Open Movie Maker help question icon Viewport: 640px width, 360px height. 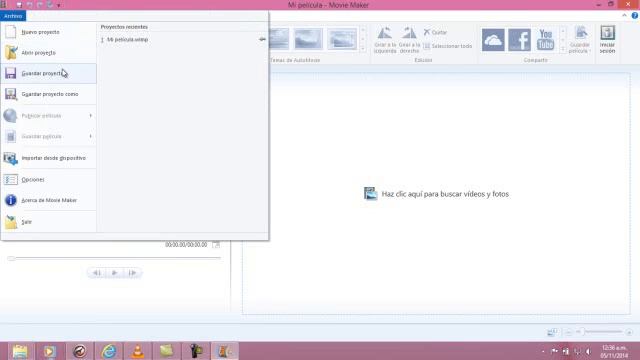click(x=635, y=16)
